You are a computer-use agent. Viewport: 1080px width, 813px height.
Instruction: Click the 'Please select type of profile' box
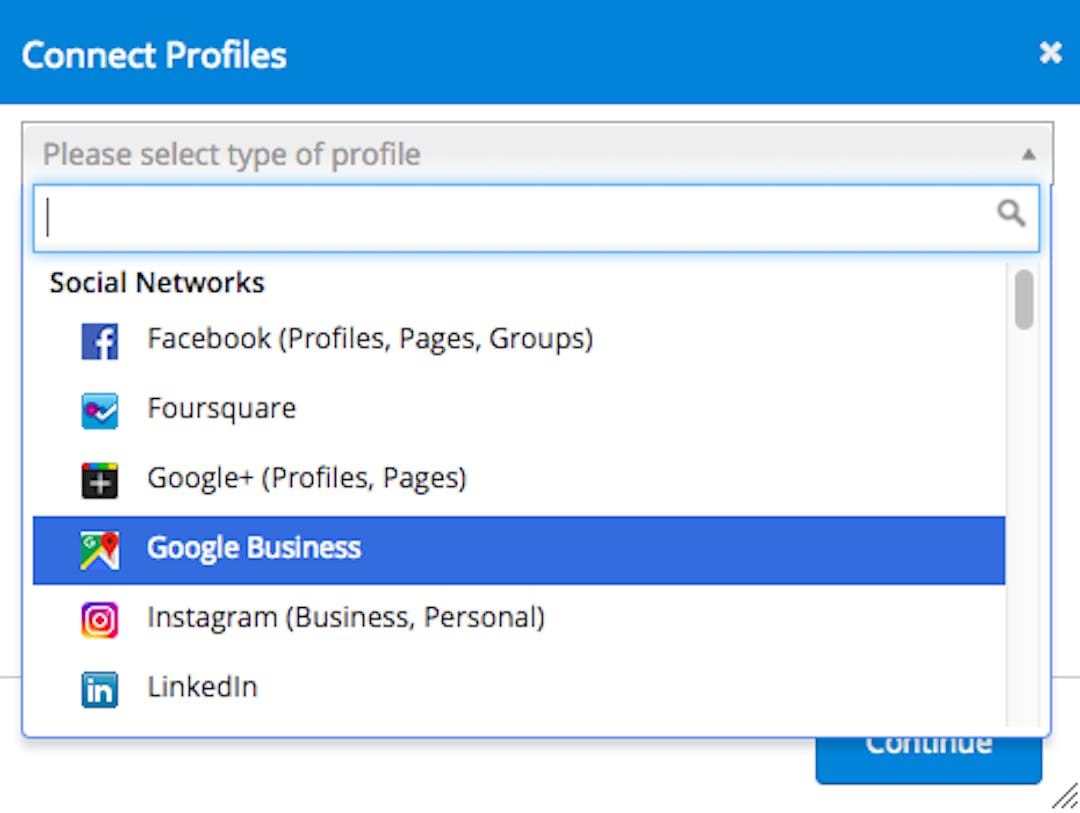point(537,154)
